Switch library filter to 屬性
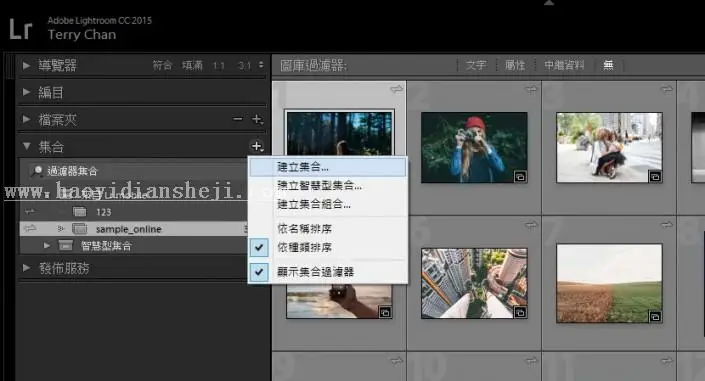The height and width of the screenshot is (381, 705). pos(515,66)
